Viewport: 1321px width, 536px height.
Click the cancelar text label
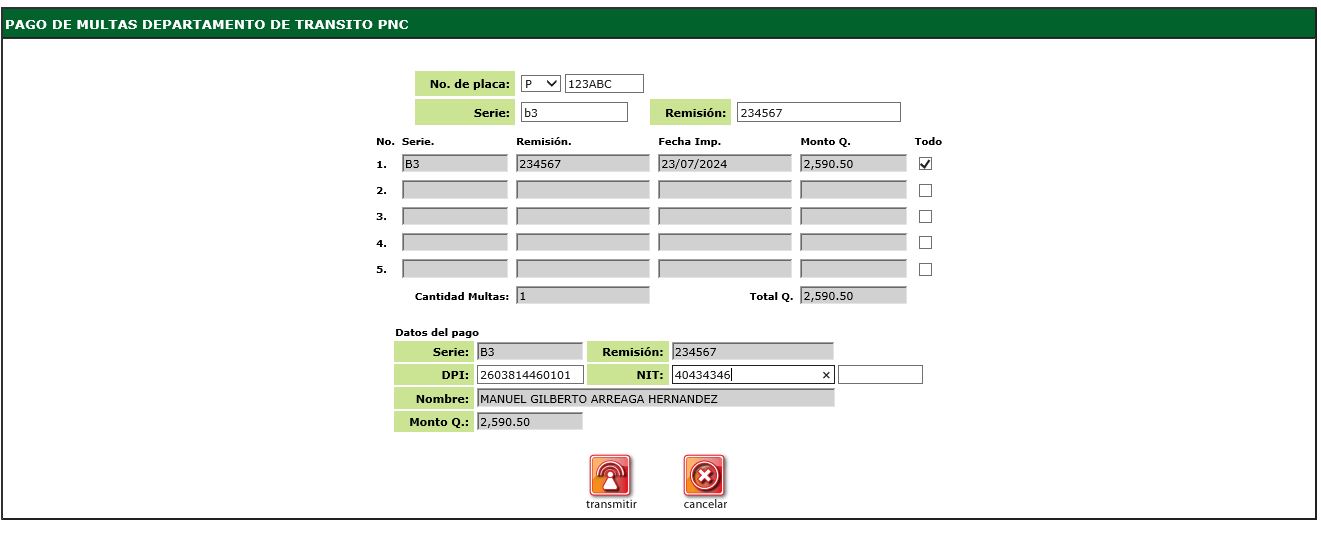705,505
